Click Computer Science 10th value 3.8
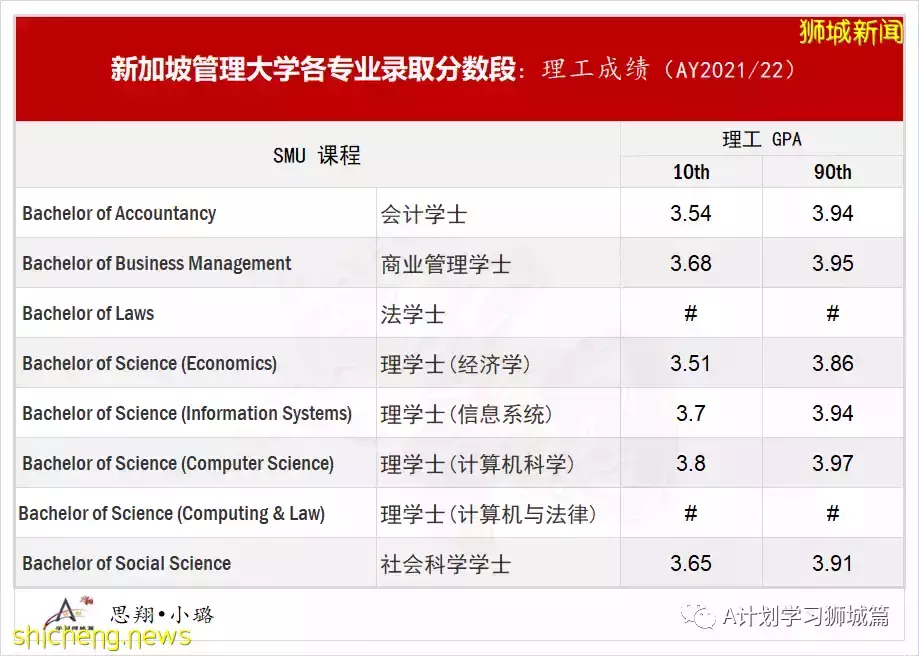The width and height of the screenshot is (919, 656). (x=690, y=463)
